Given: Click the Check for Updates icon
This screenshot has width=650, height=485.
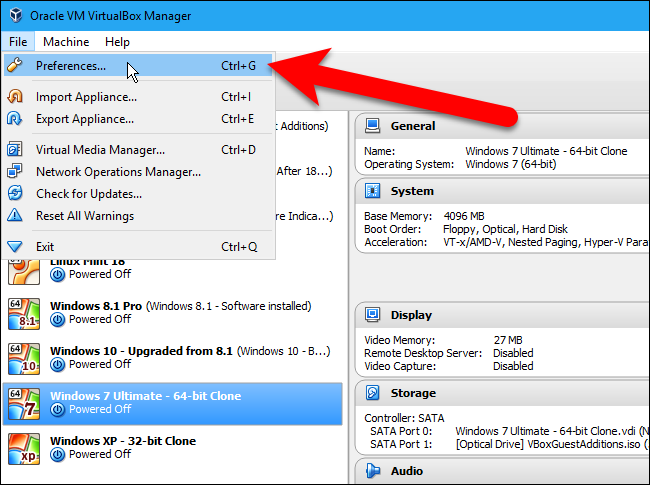Looking at the screenshot, I should click(15, 193).
